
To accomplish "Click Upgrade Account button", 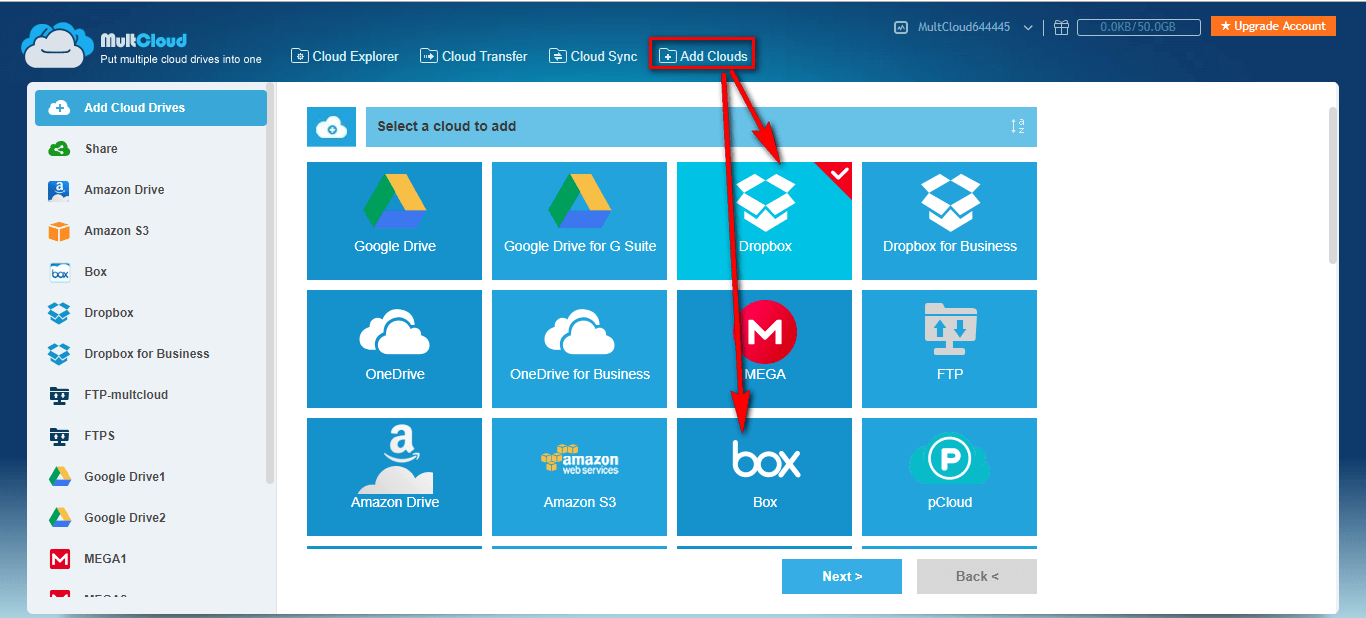I will [x=1273, y=26].
